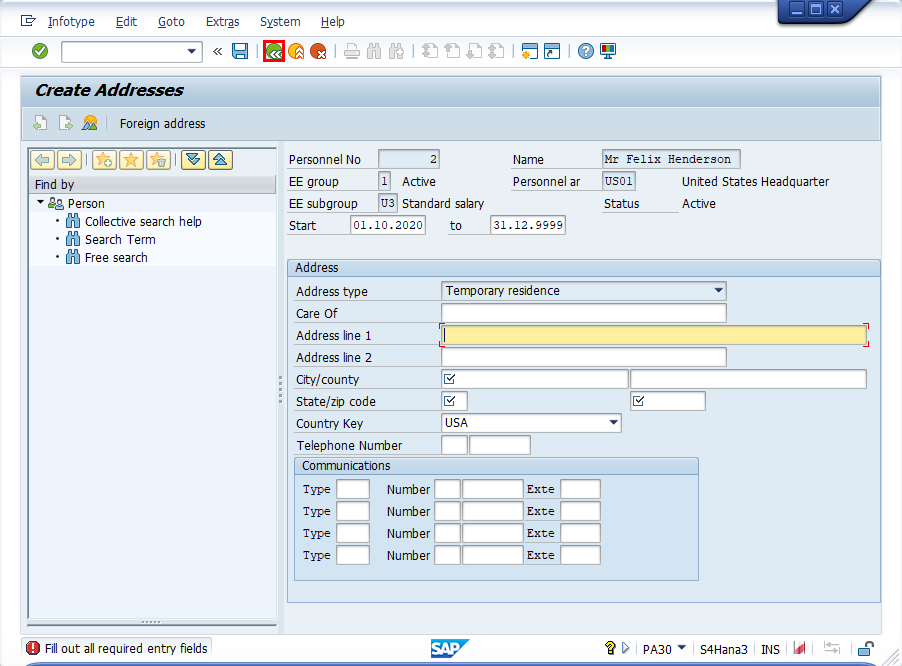Open the Extras menu
Viewport: 902px width, 666px height.
coord(223,22)
